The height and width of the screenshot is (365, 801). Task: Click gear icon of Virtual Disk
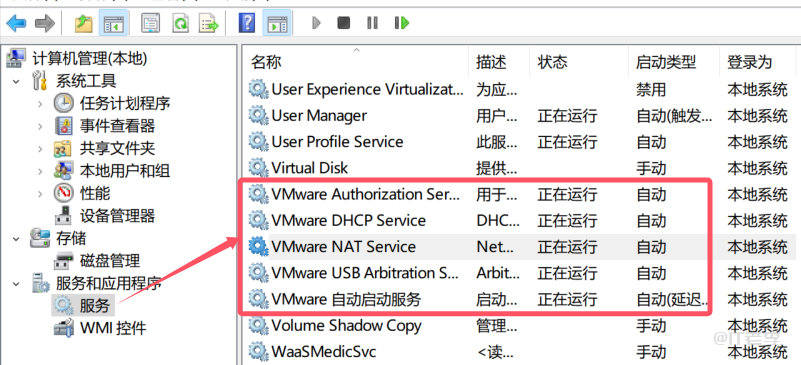click(258, 168)
